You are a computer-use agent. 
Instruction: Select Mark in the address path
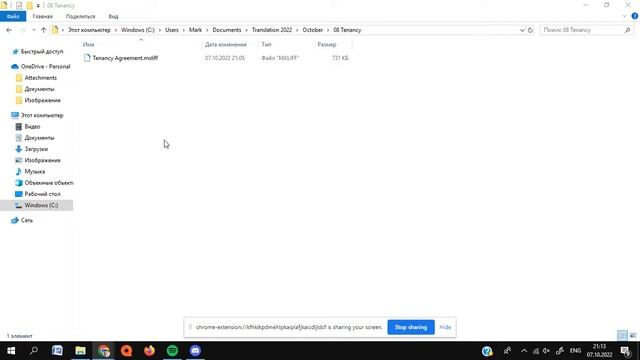point(195,30)
